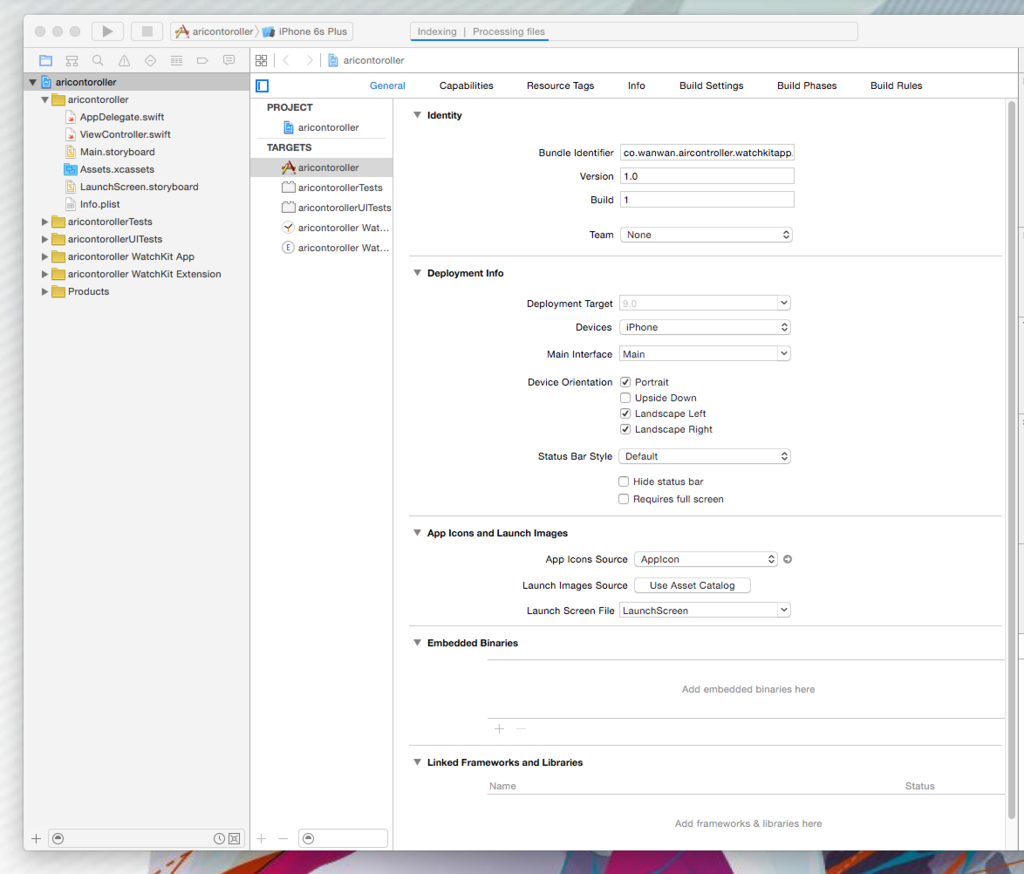Stop the running build
The width and height of the screenshot is (1024, 874).
point(147,31)
